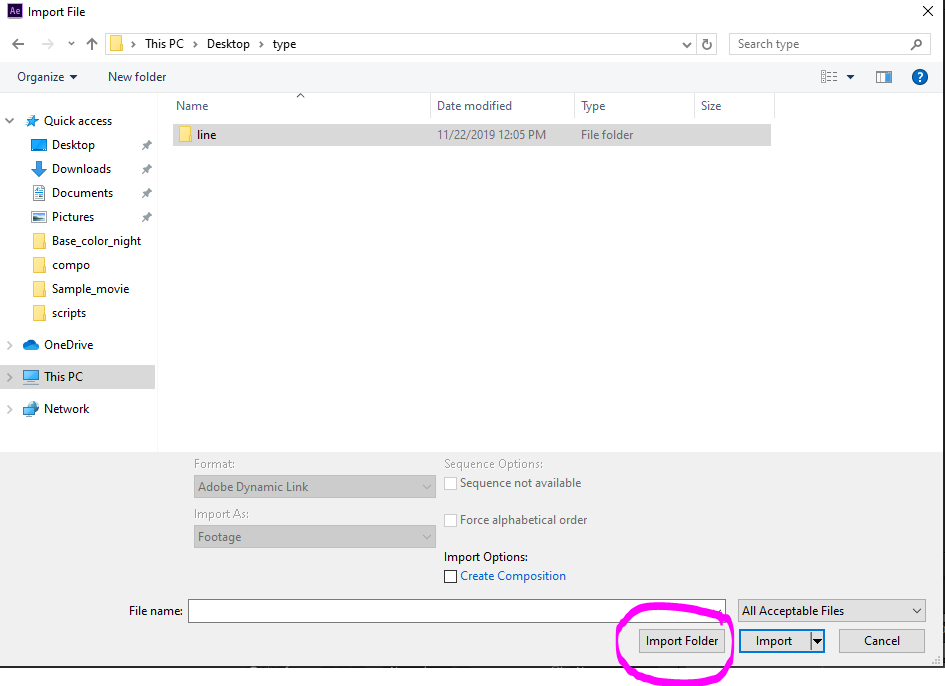Image resolution: width=945 pixels, height=686 pixels.
Task: Open the All Acceptable Files dropdown
Action: point(831,610)
